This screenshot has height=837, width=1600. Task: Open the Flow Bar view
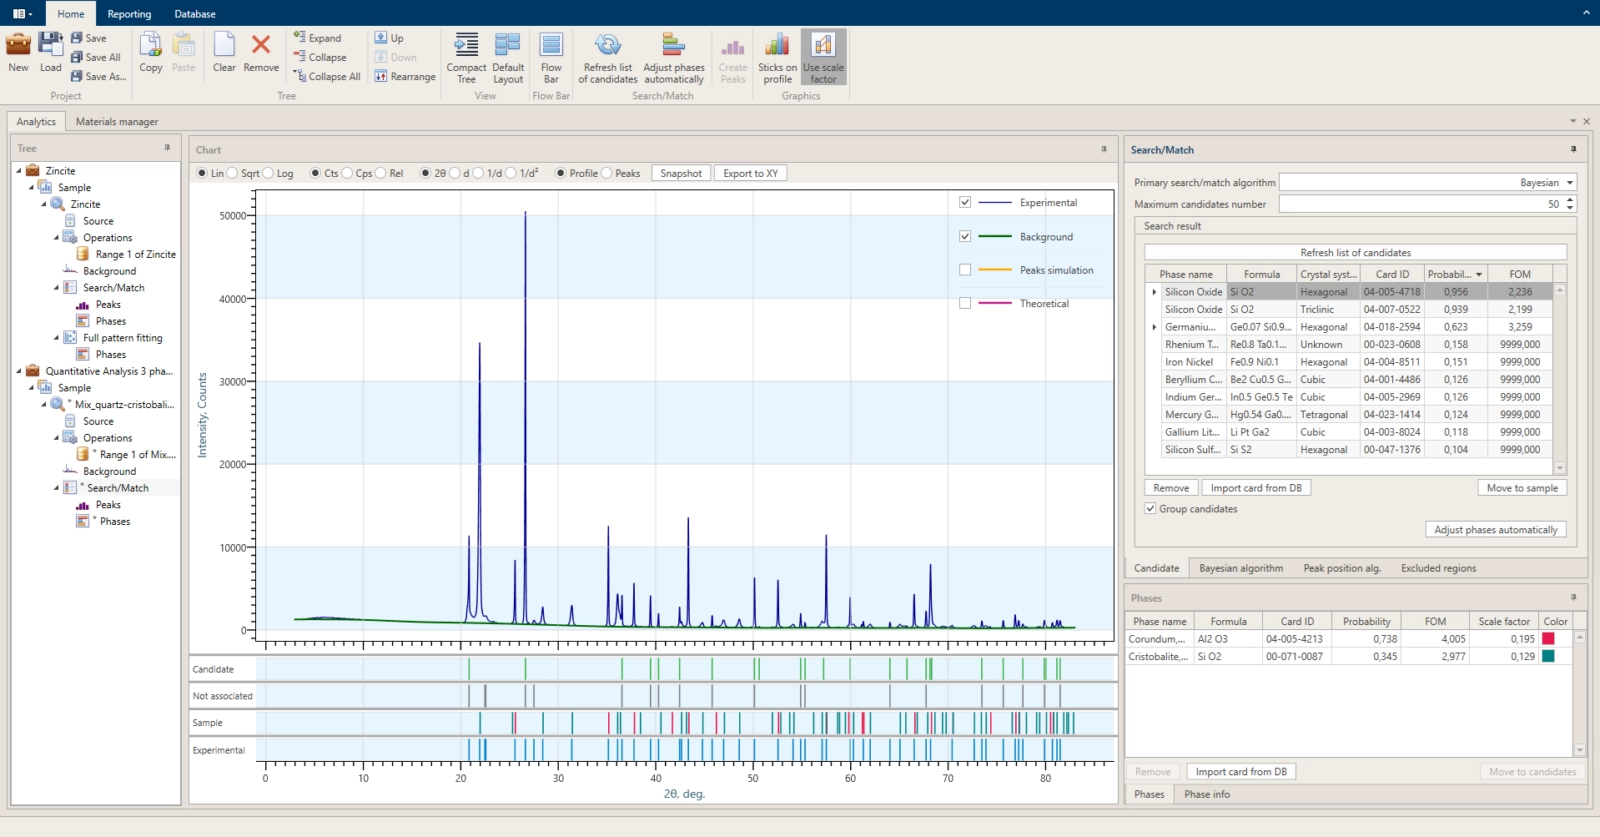click(551, 46)
